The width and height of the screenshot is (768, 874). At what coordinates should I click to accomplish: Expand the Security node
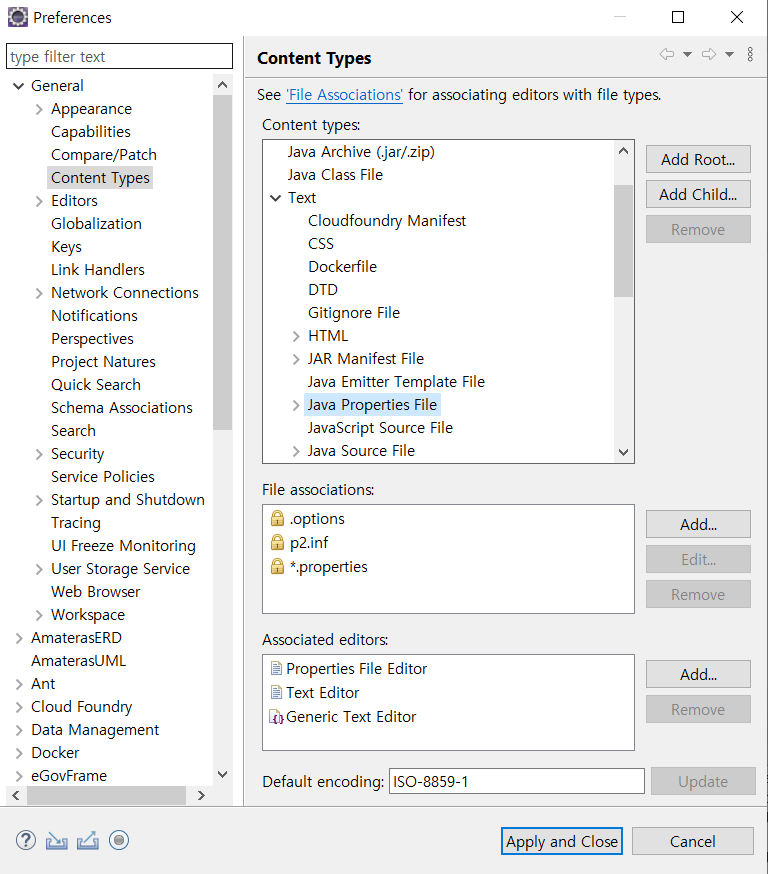[x=39, y=454]
